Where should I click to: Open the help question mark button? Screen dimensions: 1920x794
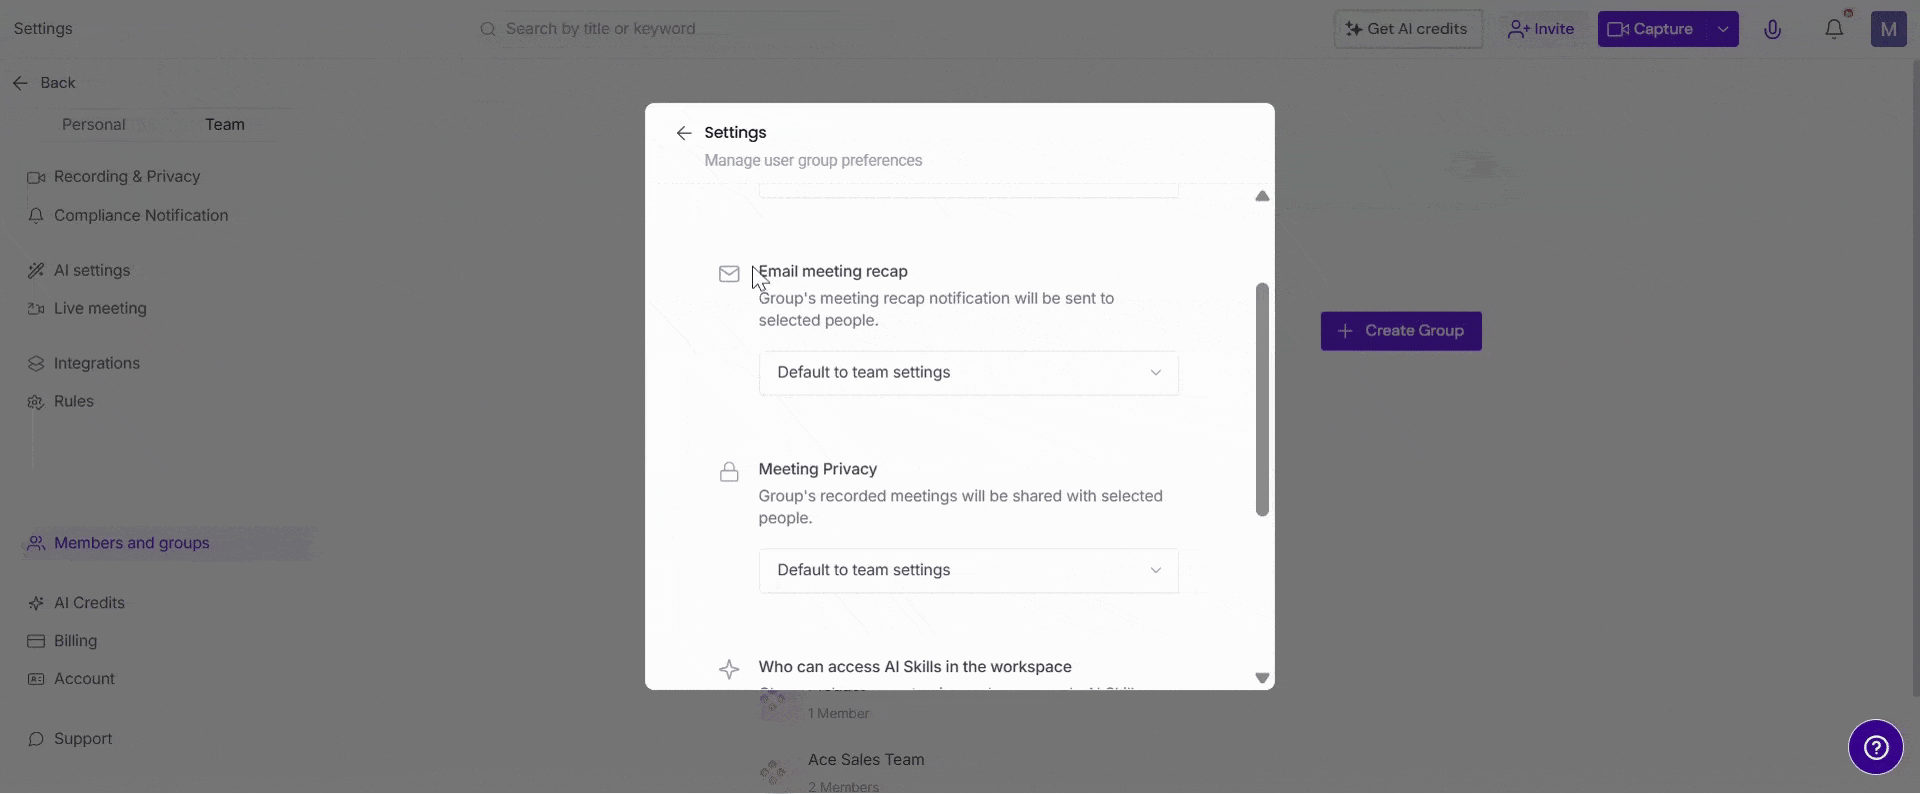tap(1875, 747)
